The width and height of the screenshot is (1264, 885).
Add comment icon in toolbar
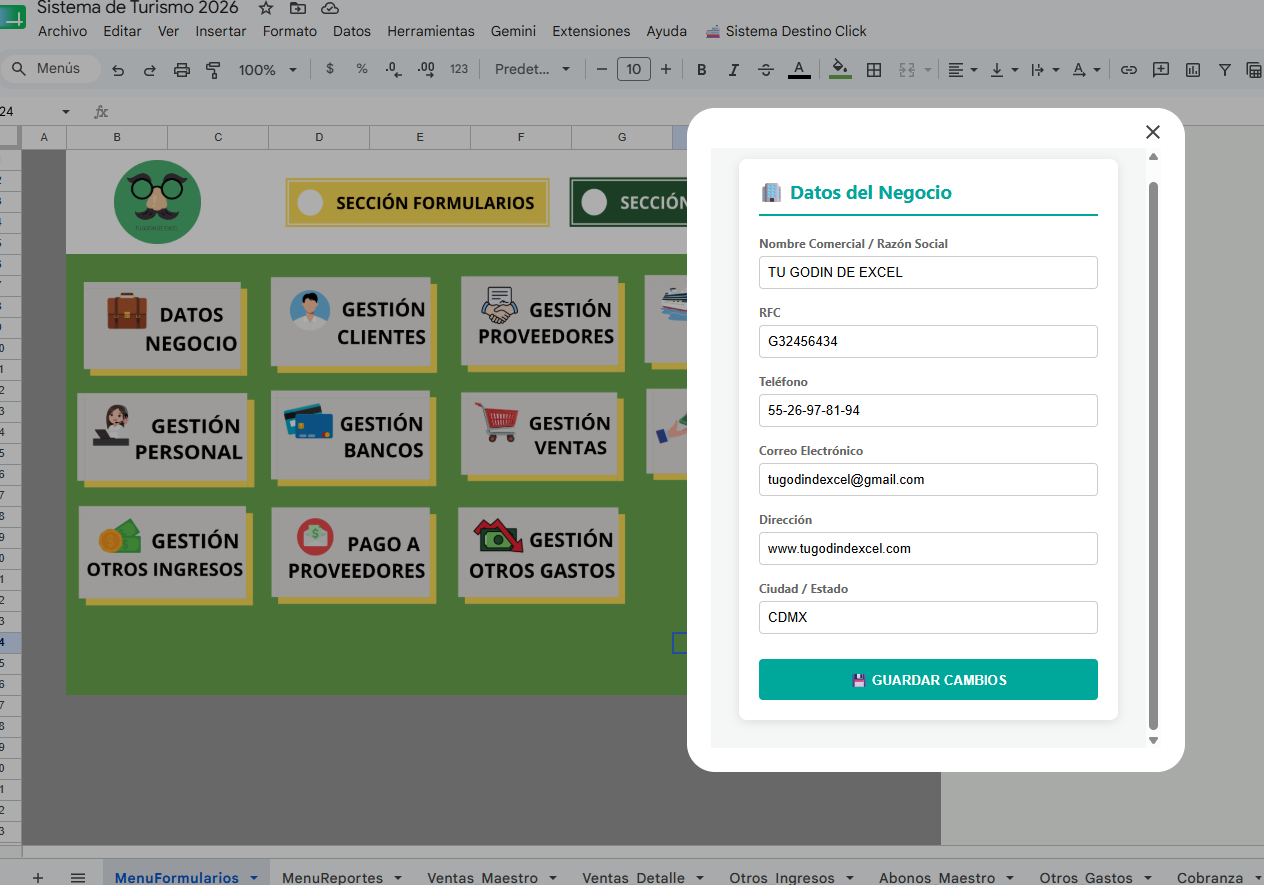(1161, 70)
